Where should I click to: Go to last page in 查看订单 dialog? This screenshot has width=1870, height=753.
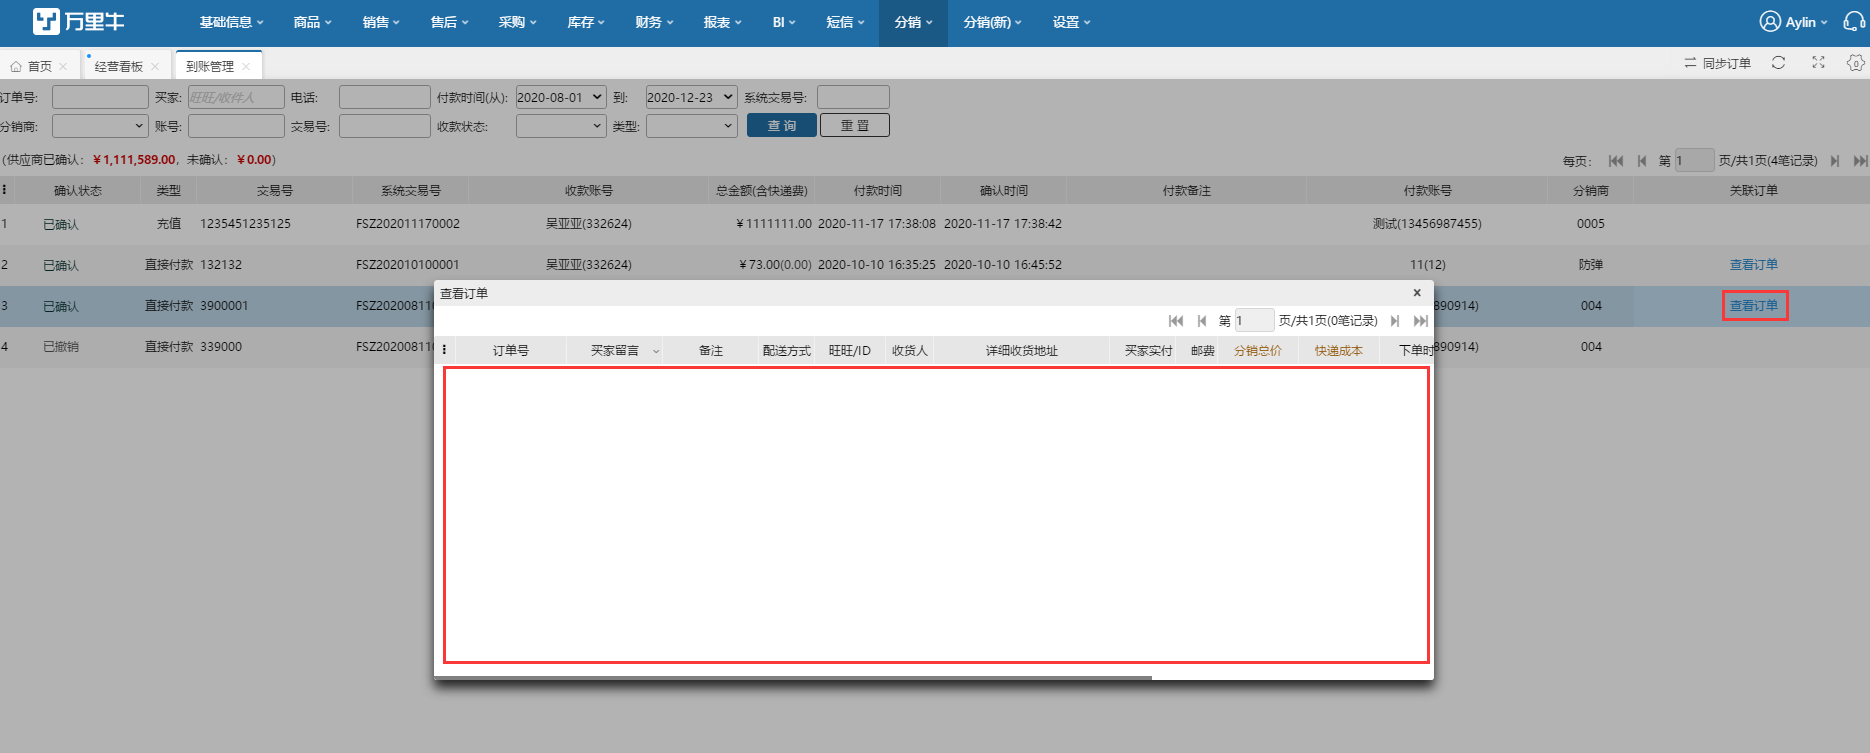1420,321
